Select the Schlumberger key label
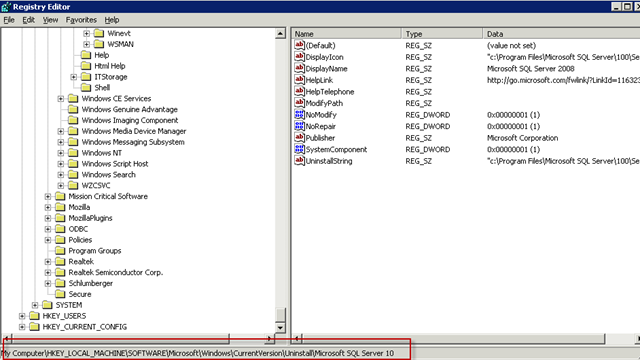 click(91, 283)
